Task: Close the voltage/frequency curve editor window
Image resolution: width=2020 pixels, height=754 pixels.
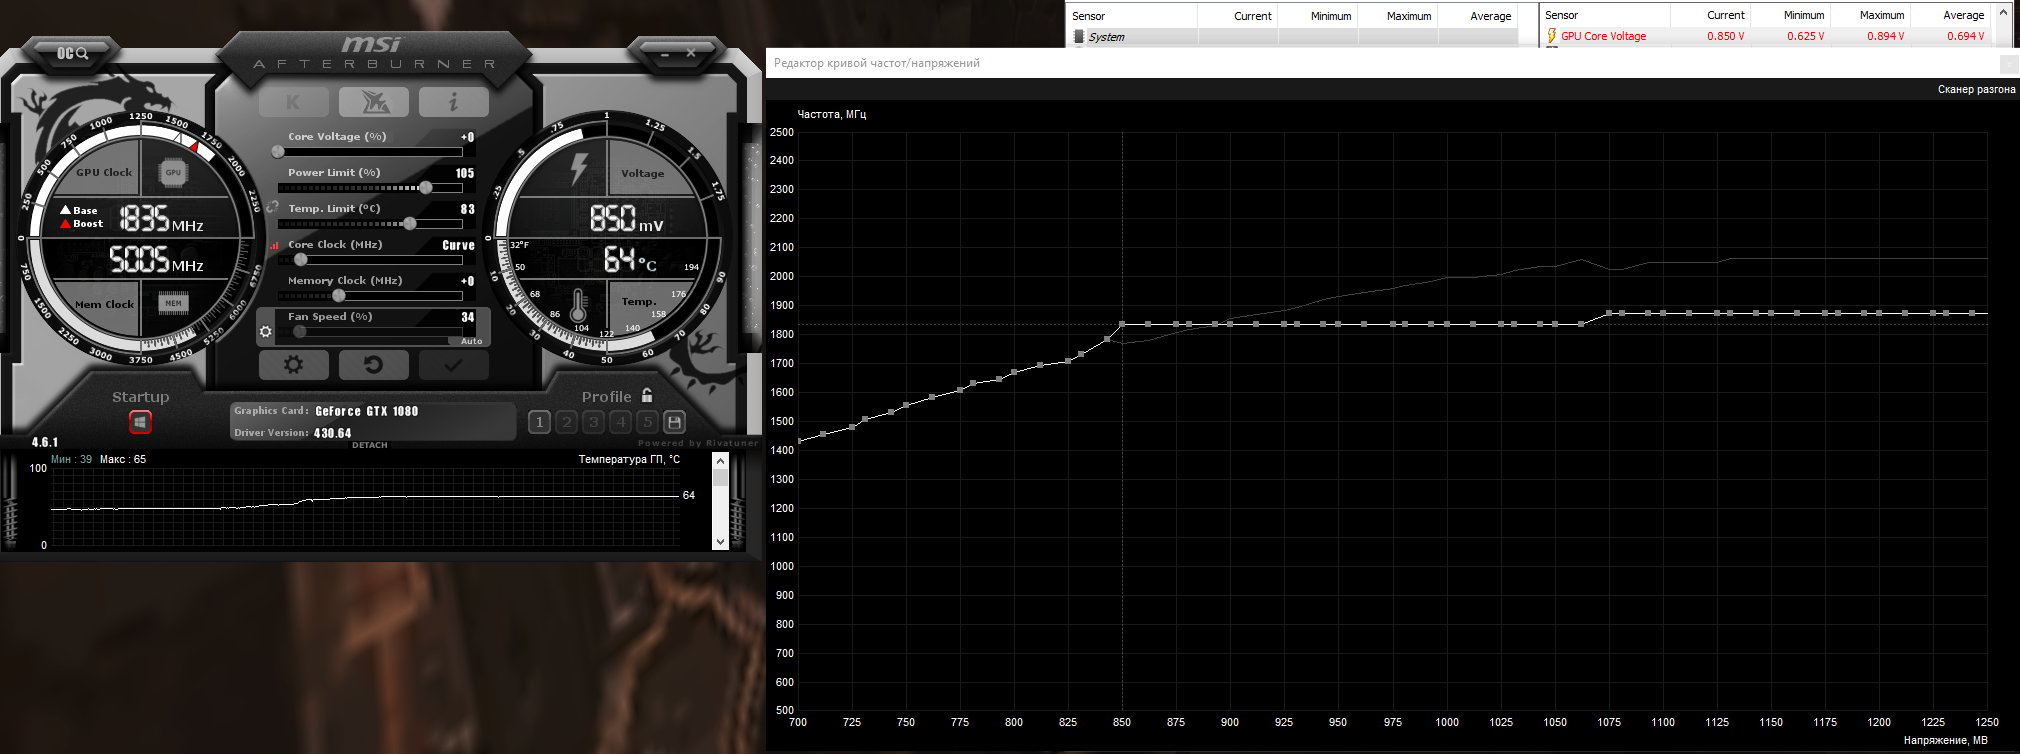Action: tap(2009, 64)
